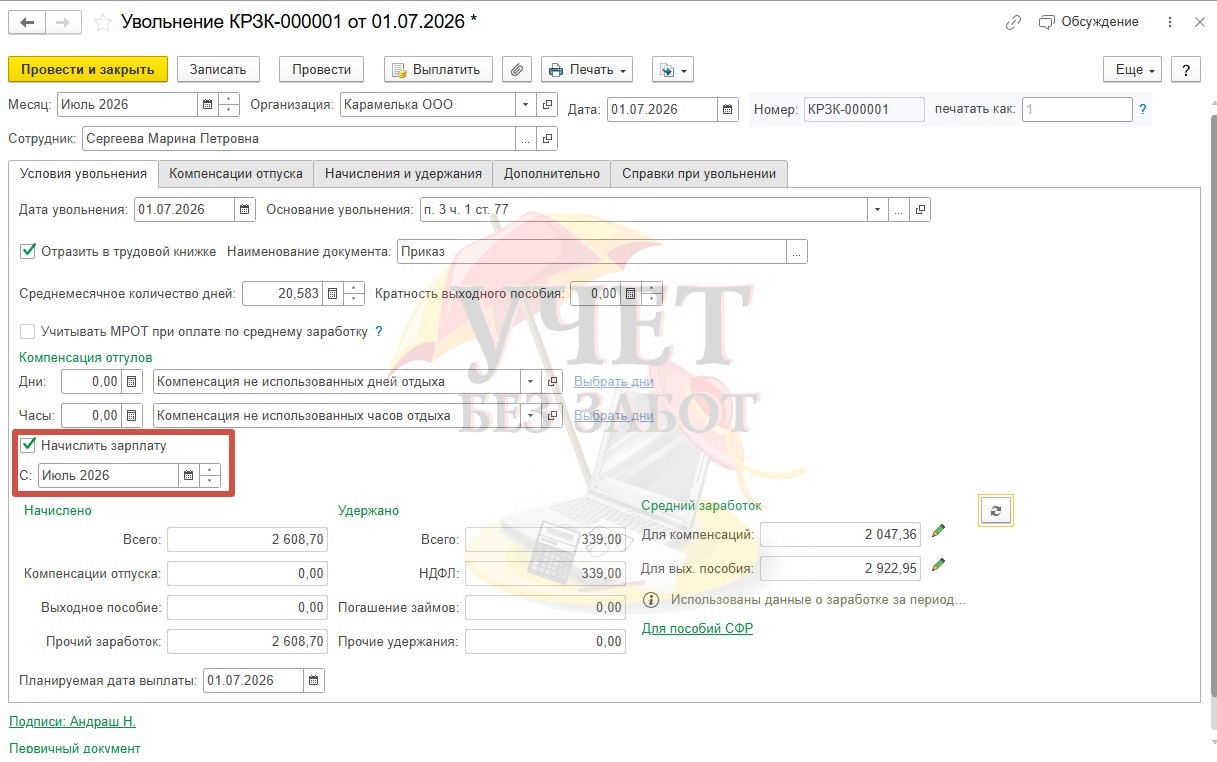Open the Начисления и удержания tab

pyautogui.click(x=403, y=173)
